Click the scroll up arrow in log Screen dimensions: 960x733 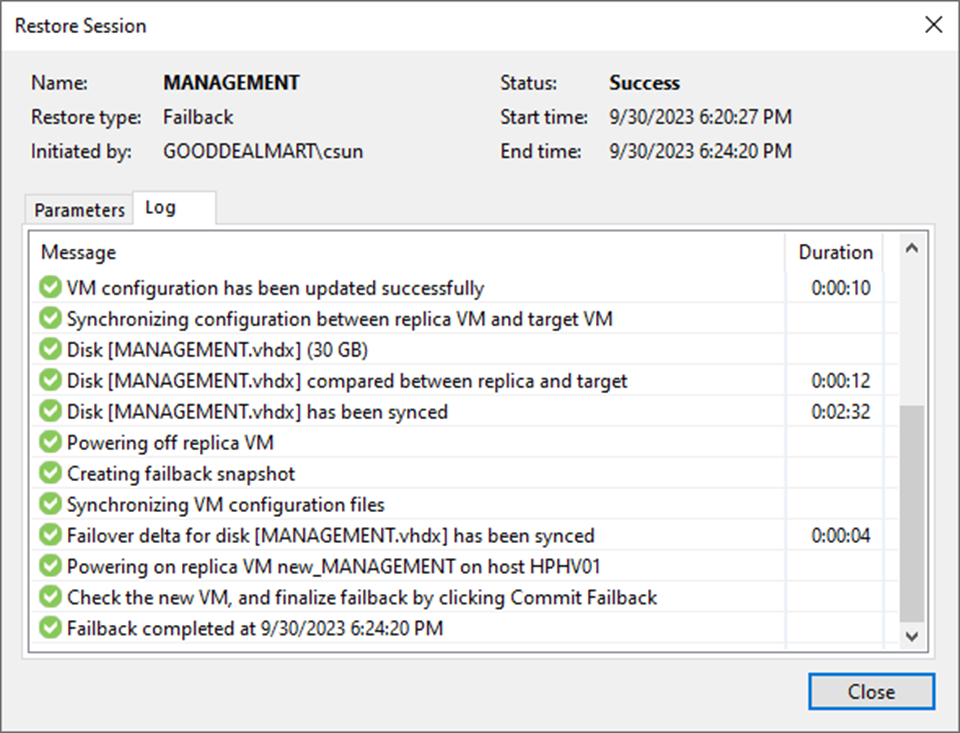point(911,249)
